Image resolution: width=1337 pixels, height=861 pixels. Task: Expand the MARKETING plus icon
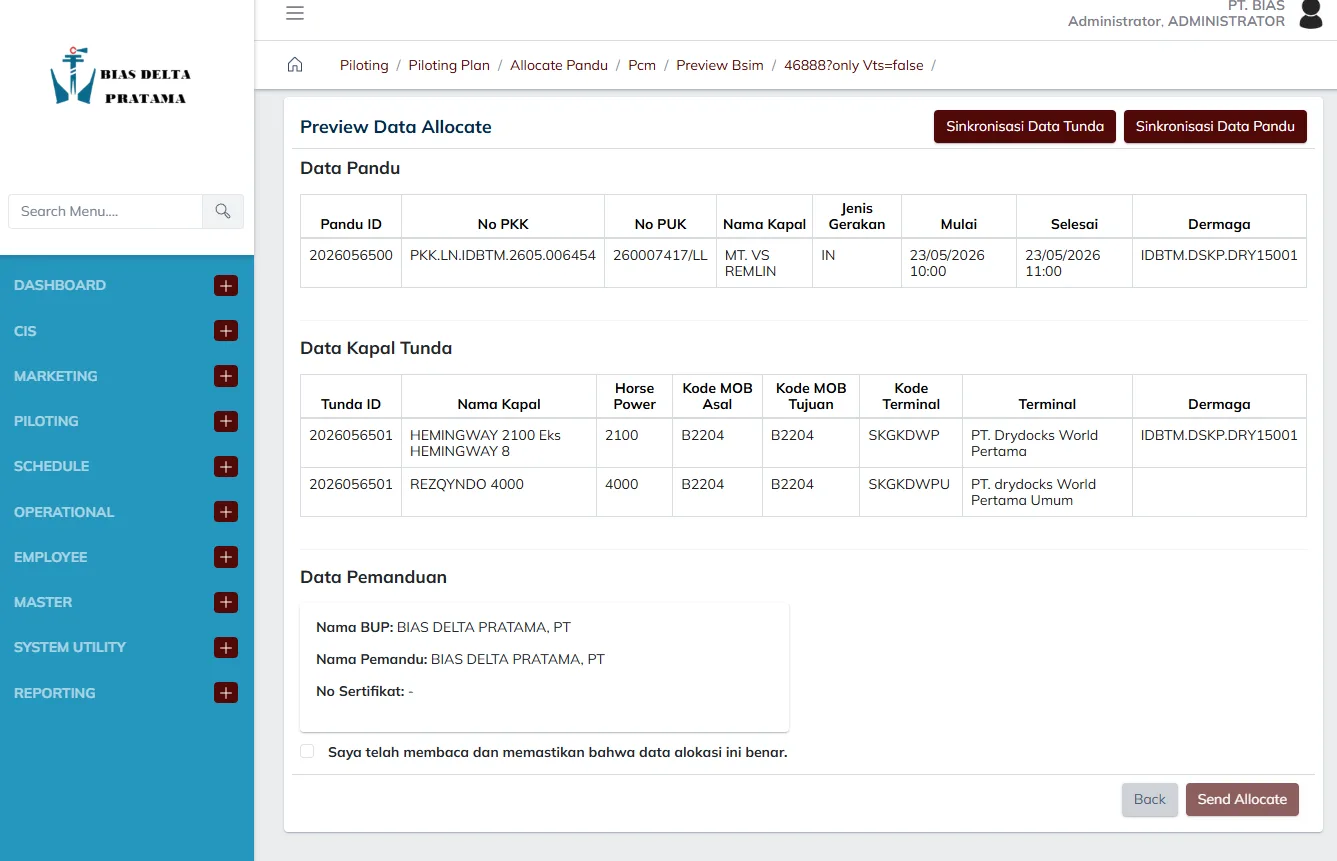pos(226,376)
